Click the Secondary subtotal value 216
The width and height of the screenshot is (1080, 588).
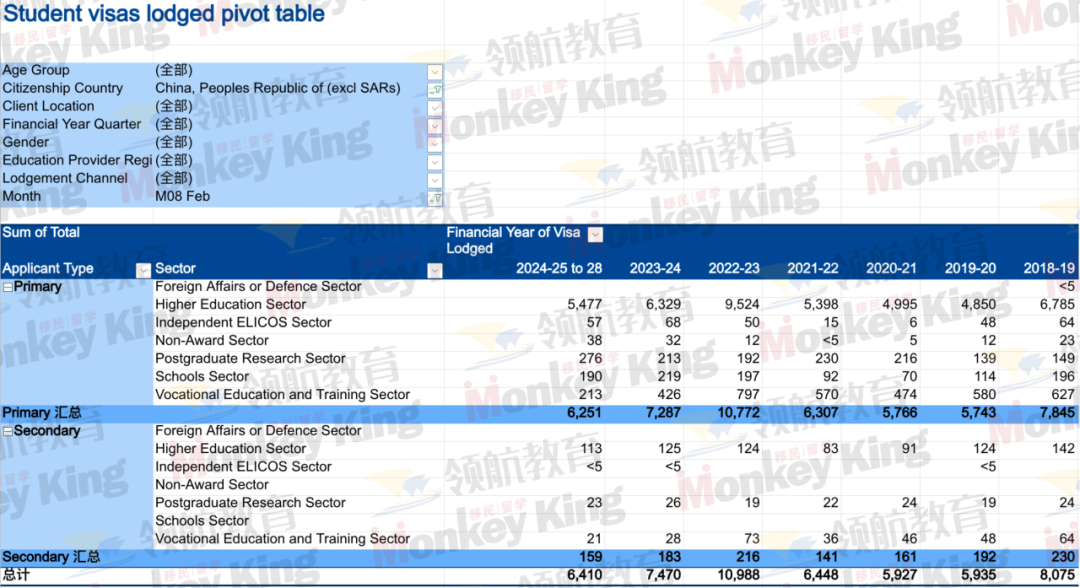click(x=748, y=557)
